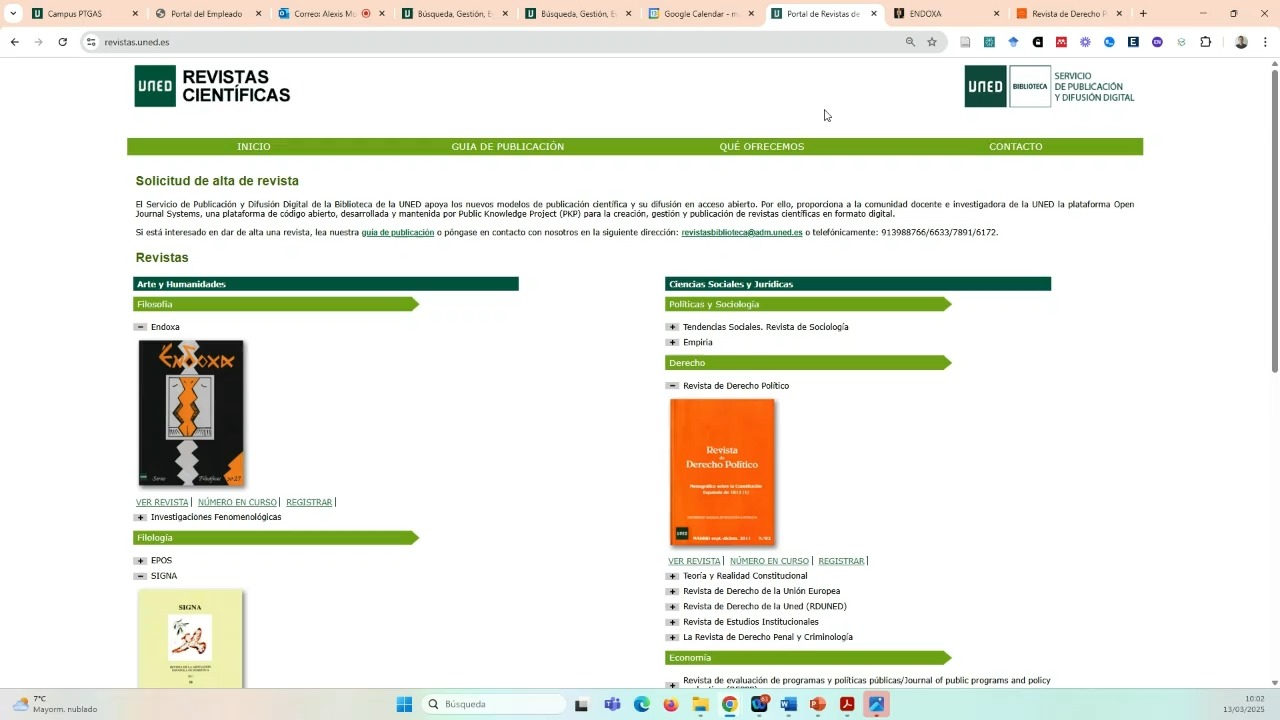Click NÚMERO EN CURSO under Endoxa

tap(237, 503)
